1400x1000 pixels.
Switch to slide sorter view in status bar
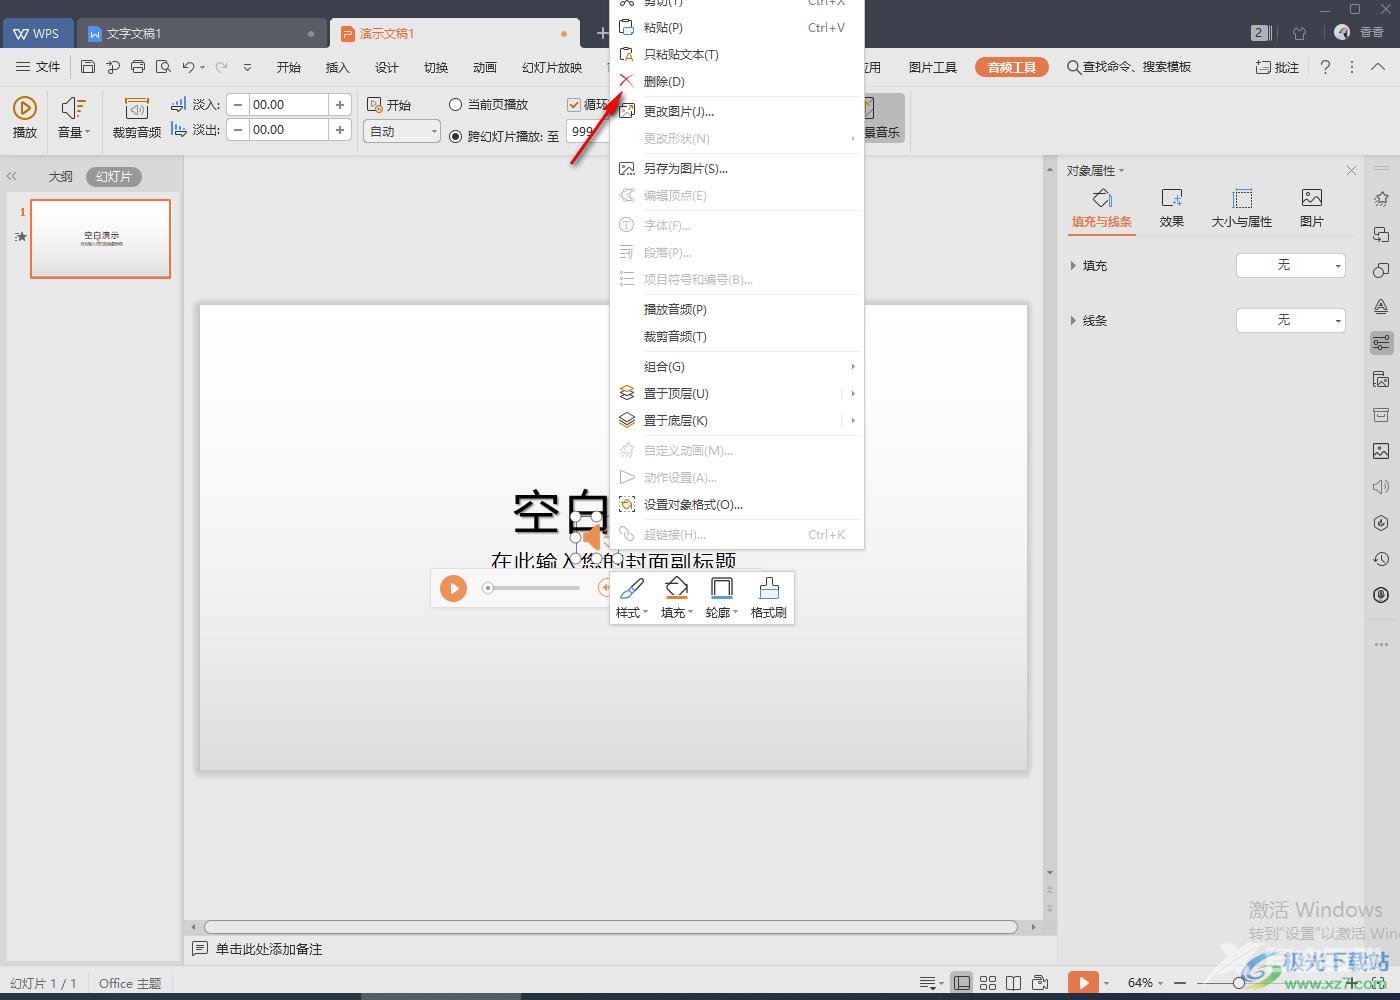click(988, 983)
